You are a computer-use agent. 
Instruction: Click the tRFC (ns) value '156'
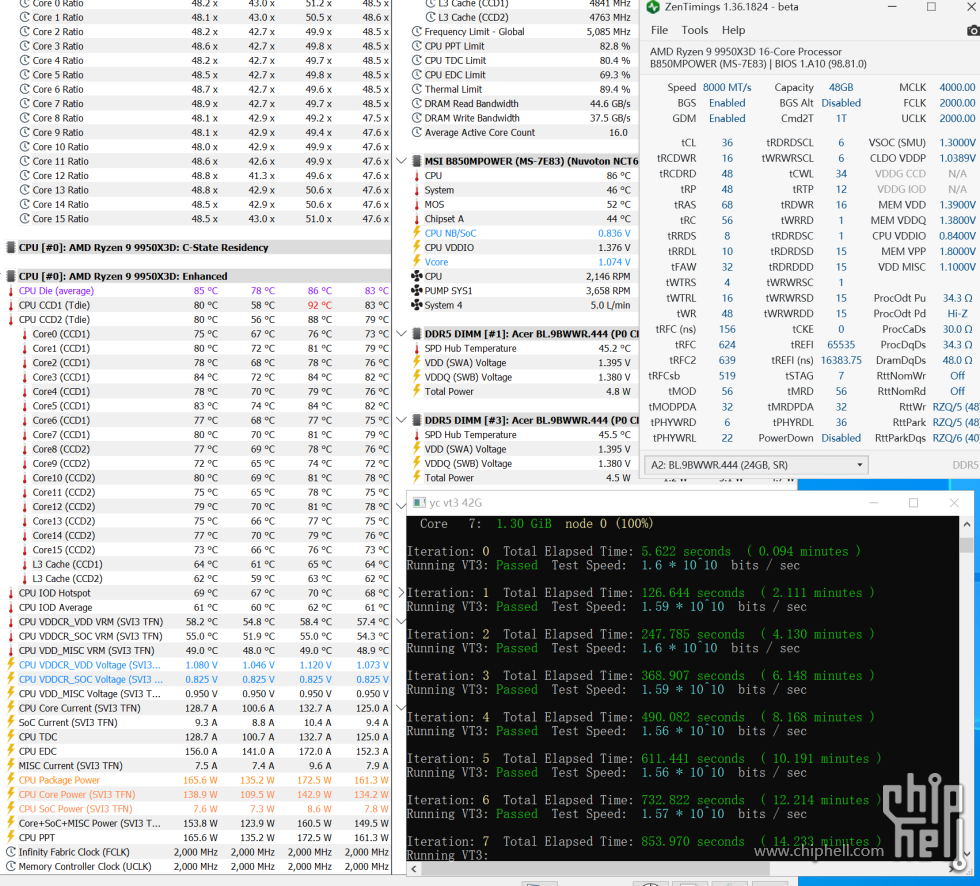(727, 329)
